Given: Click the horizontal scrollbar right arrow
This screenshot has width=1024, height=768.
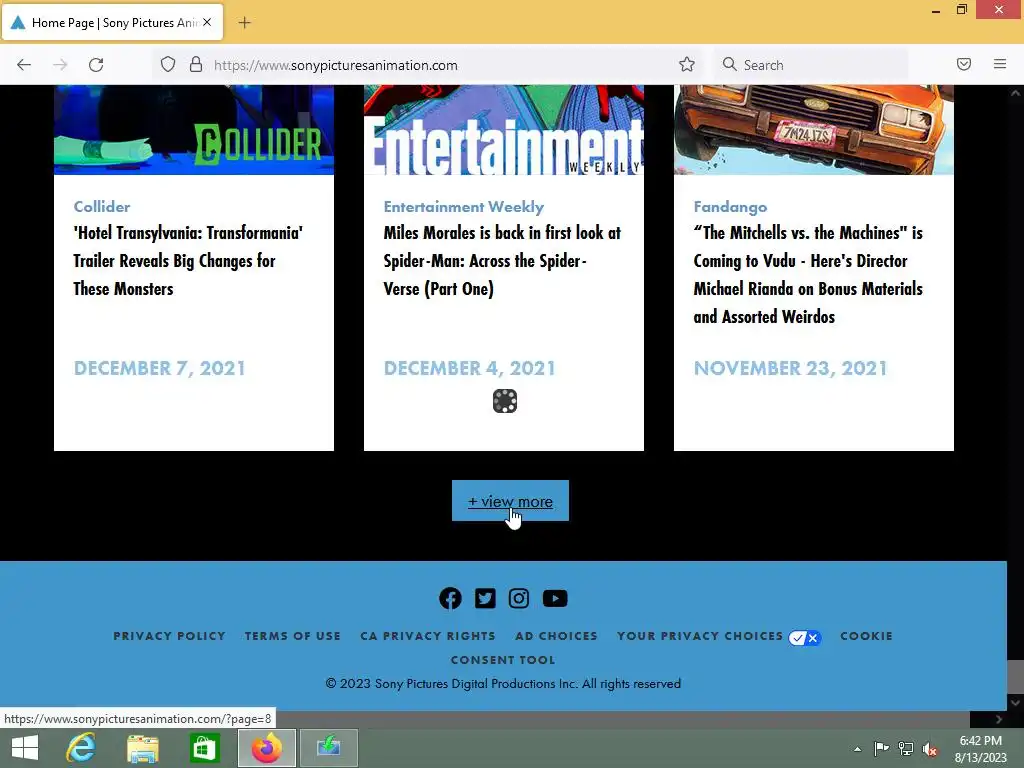Looking at the screenshot, I should [x=999, y=719].
